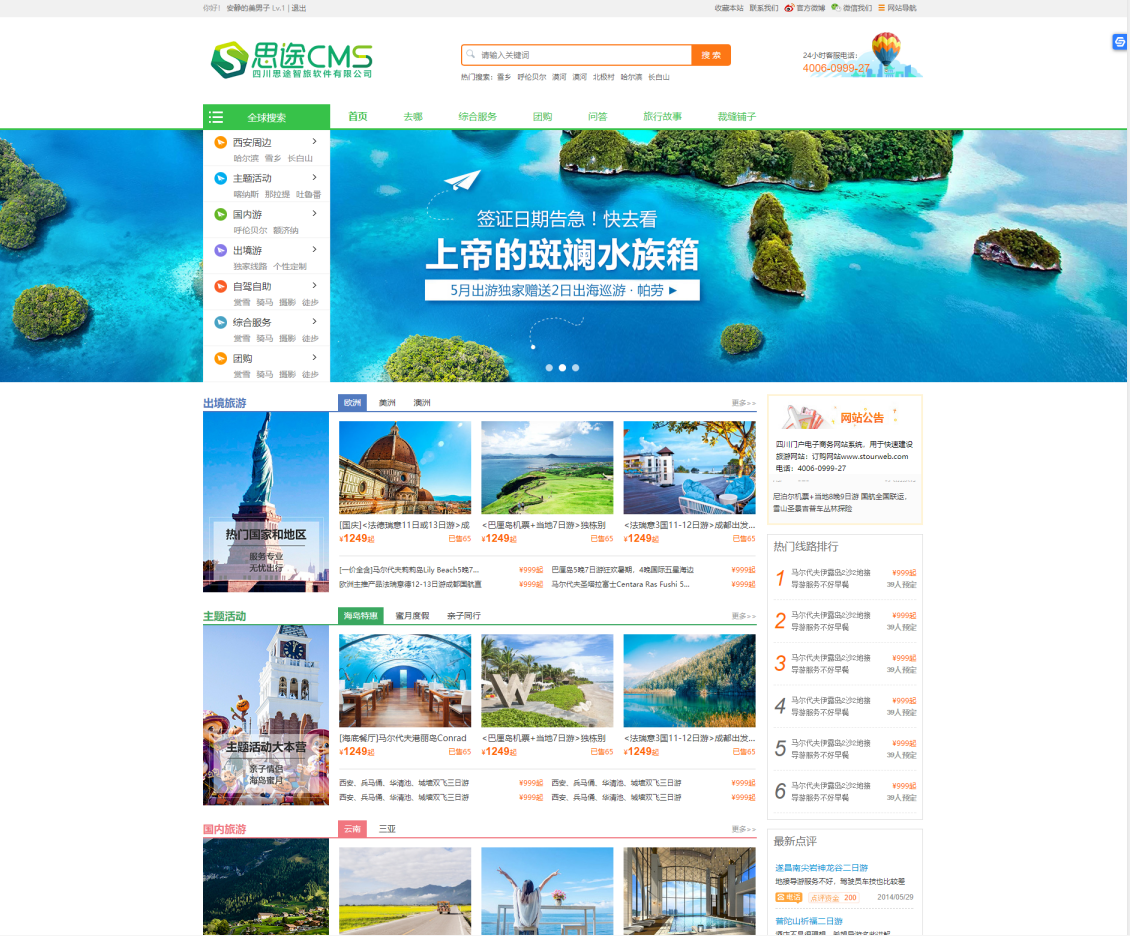The image size is (1130, 936).
Task: Click the blue floating widget at right edge
Action: coord(1120,42)
